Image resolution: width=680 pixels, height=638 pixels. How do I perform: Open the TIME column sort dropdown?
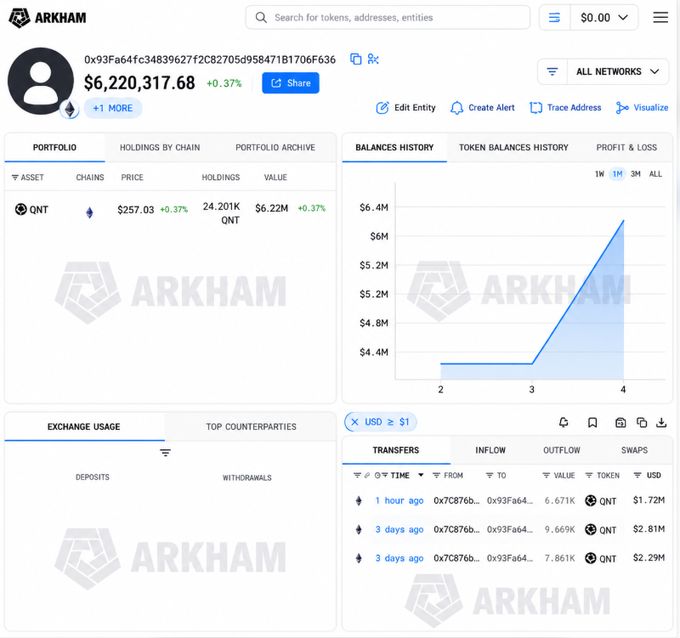click(x=420, y=475)
